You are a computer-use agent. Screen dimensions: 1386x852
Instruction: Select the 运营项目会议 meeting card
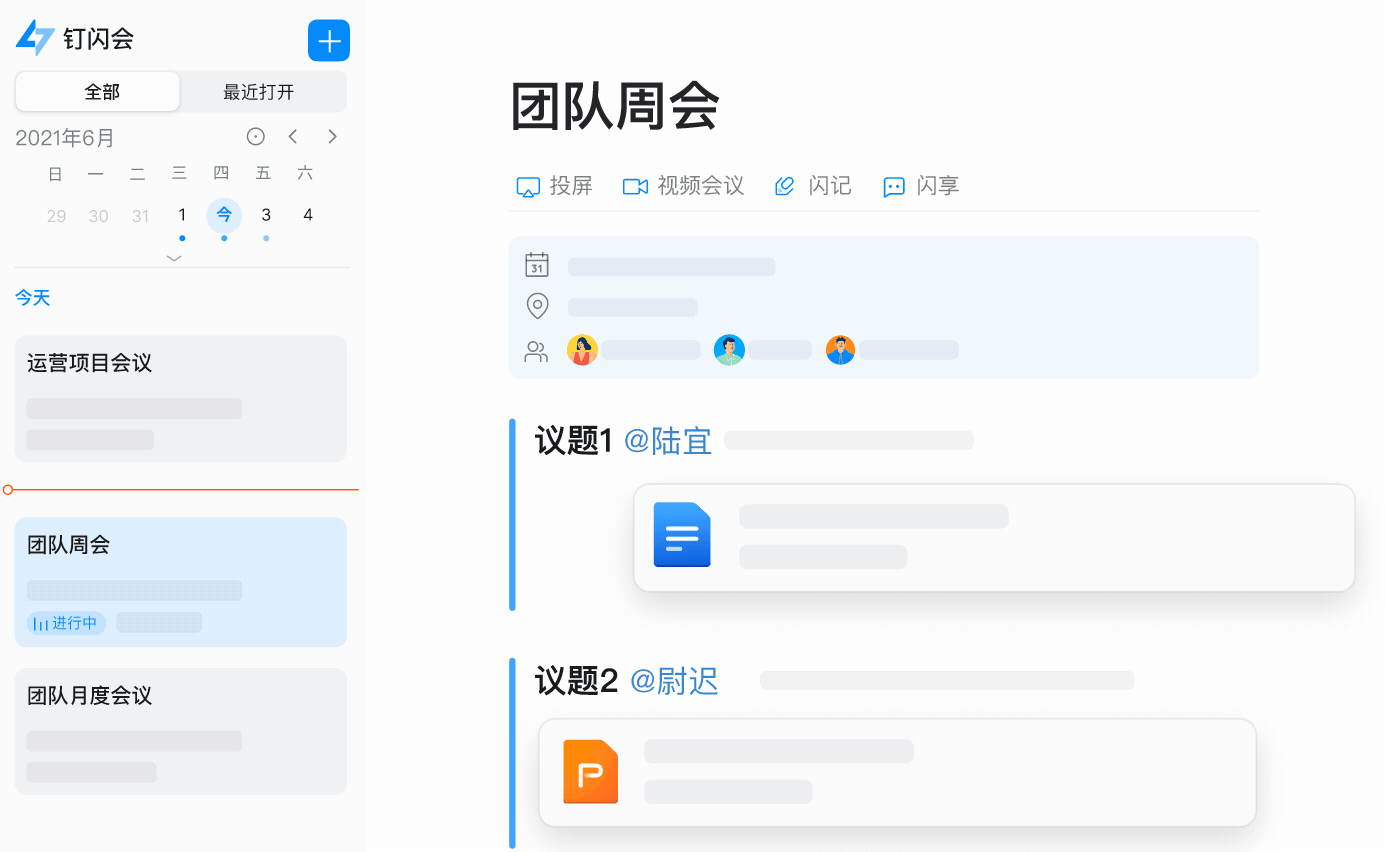point(181,398)
